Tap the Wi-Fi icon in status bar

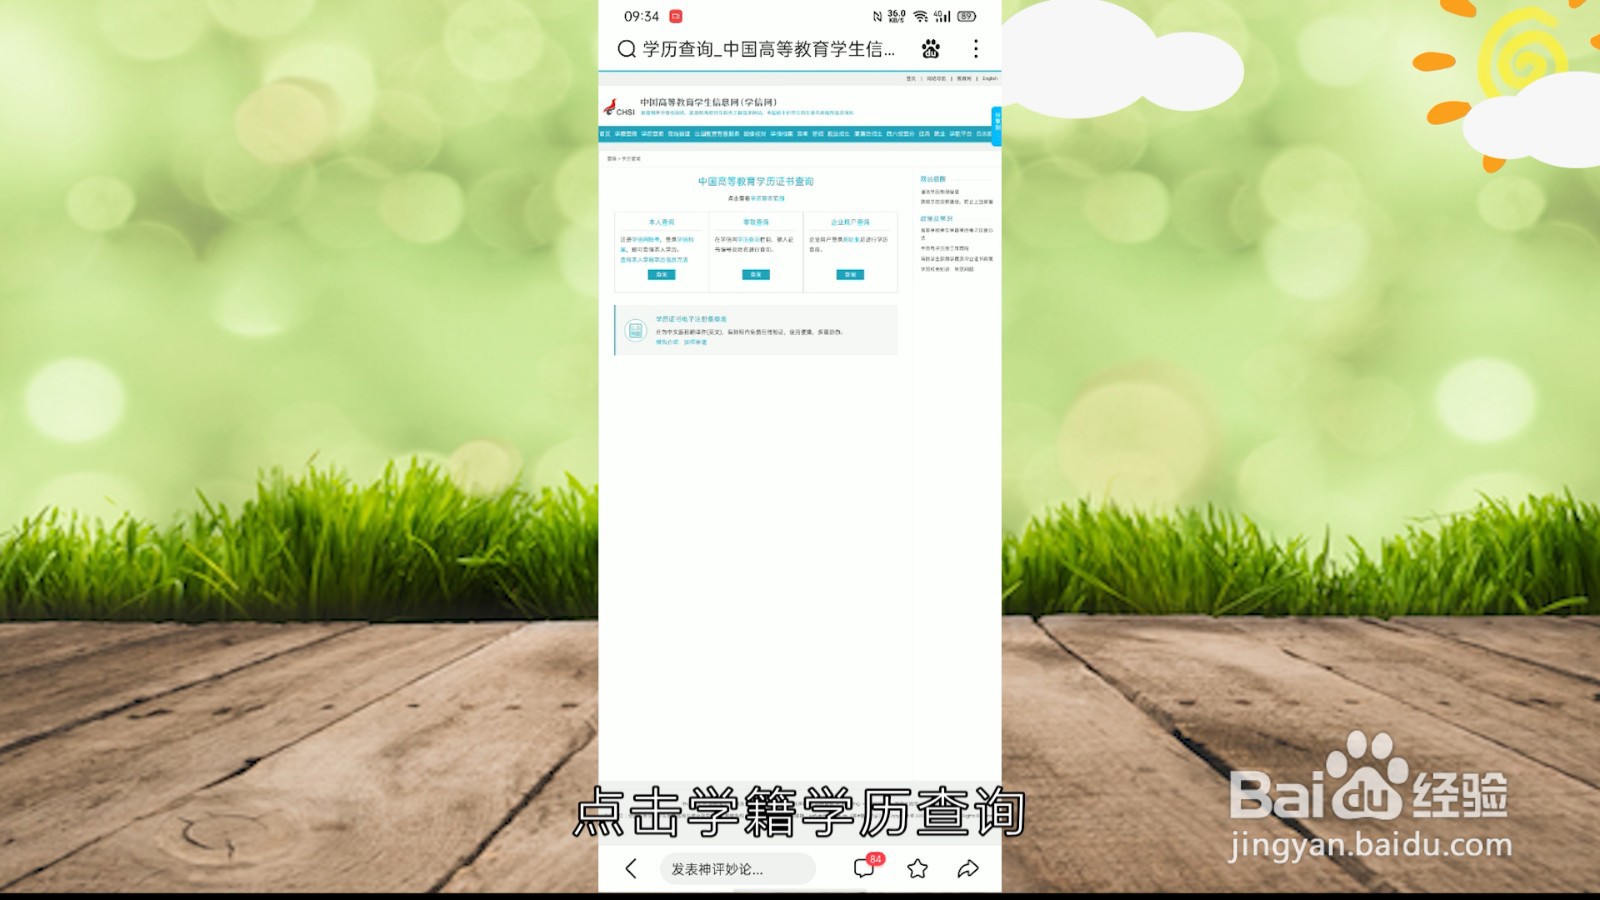point(920,16)
